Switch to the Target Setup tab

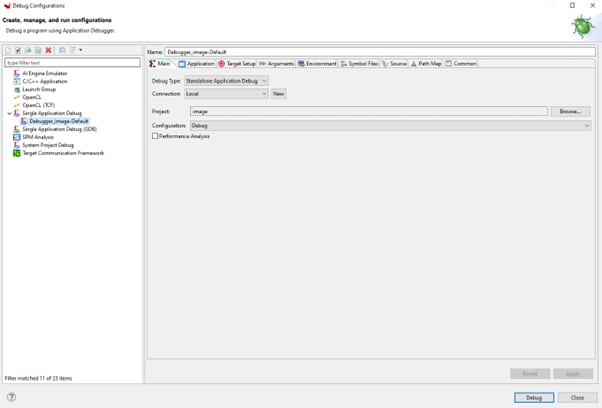237,63
